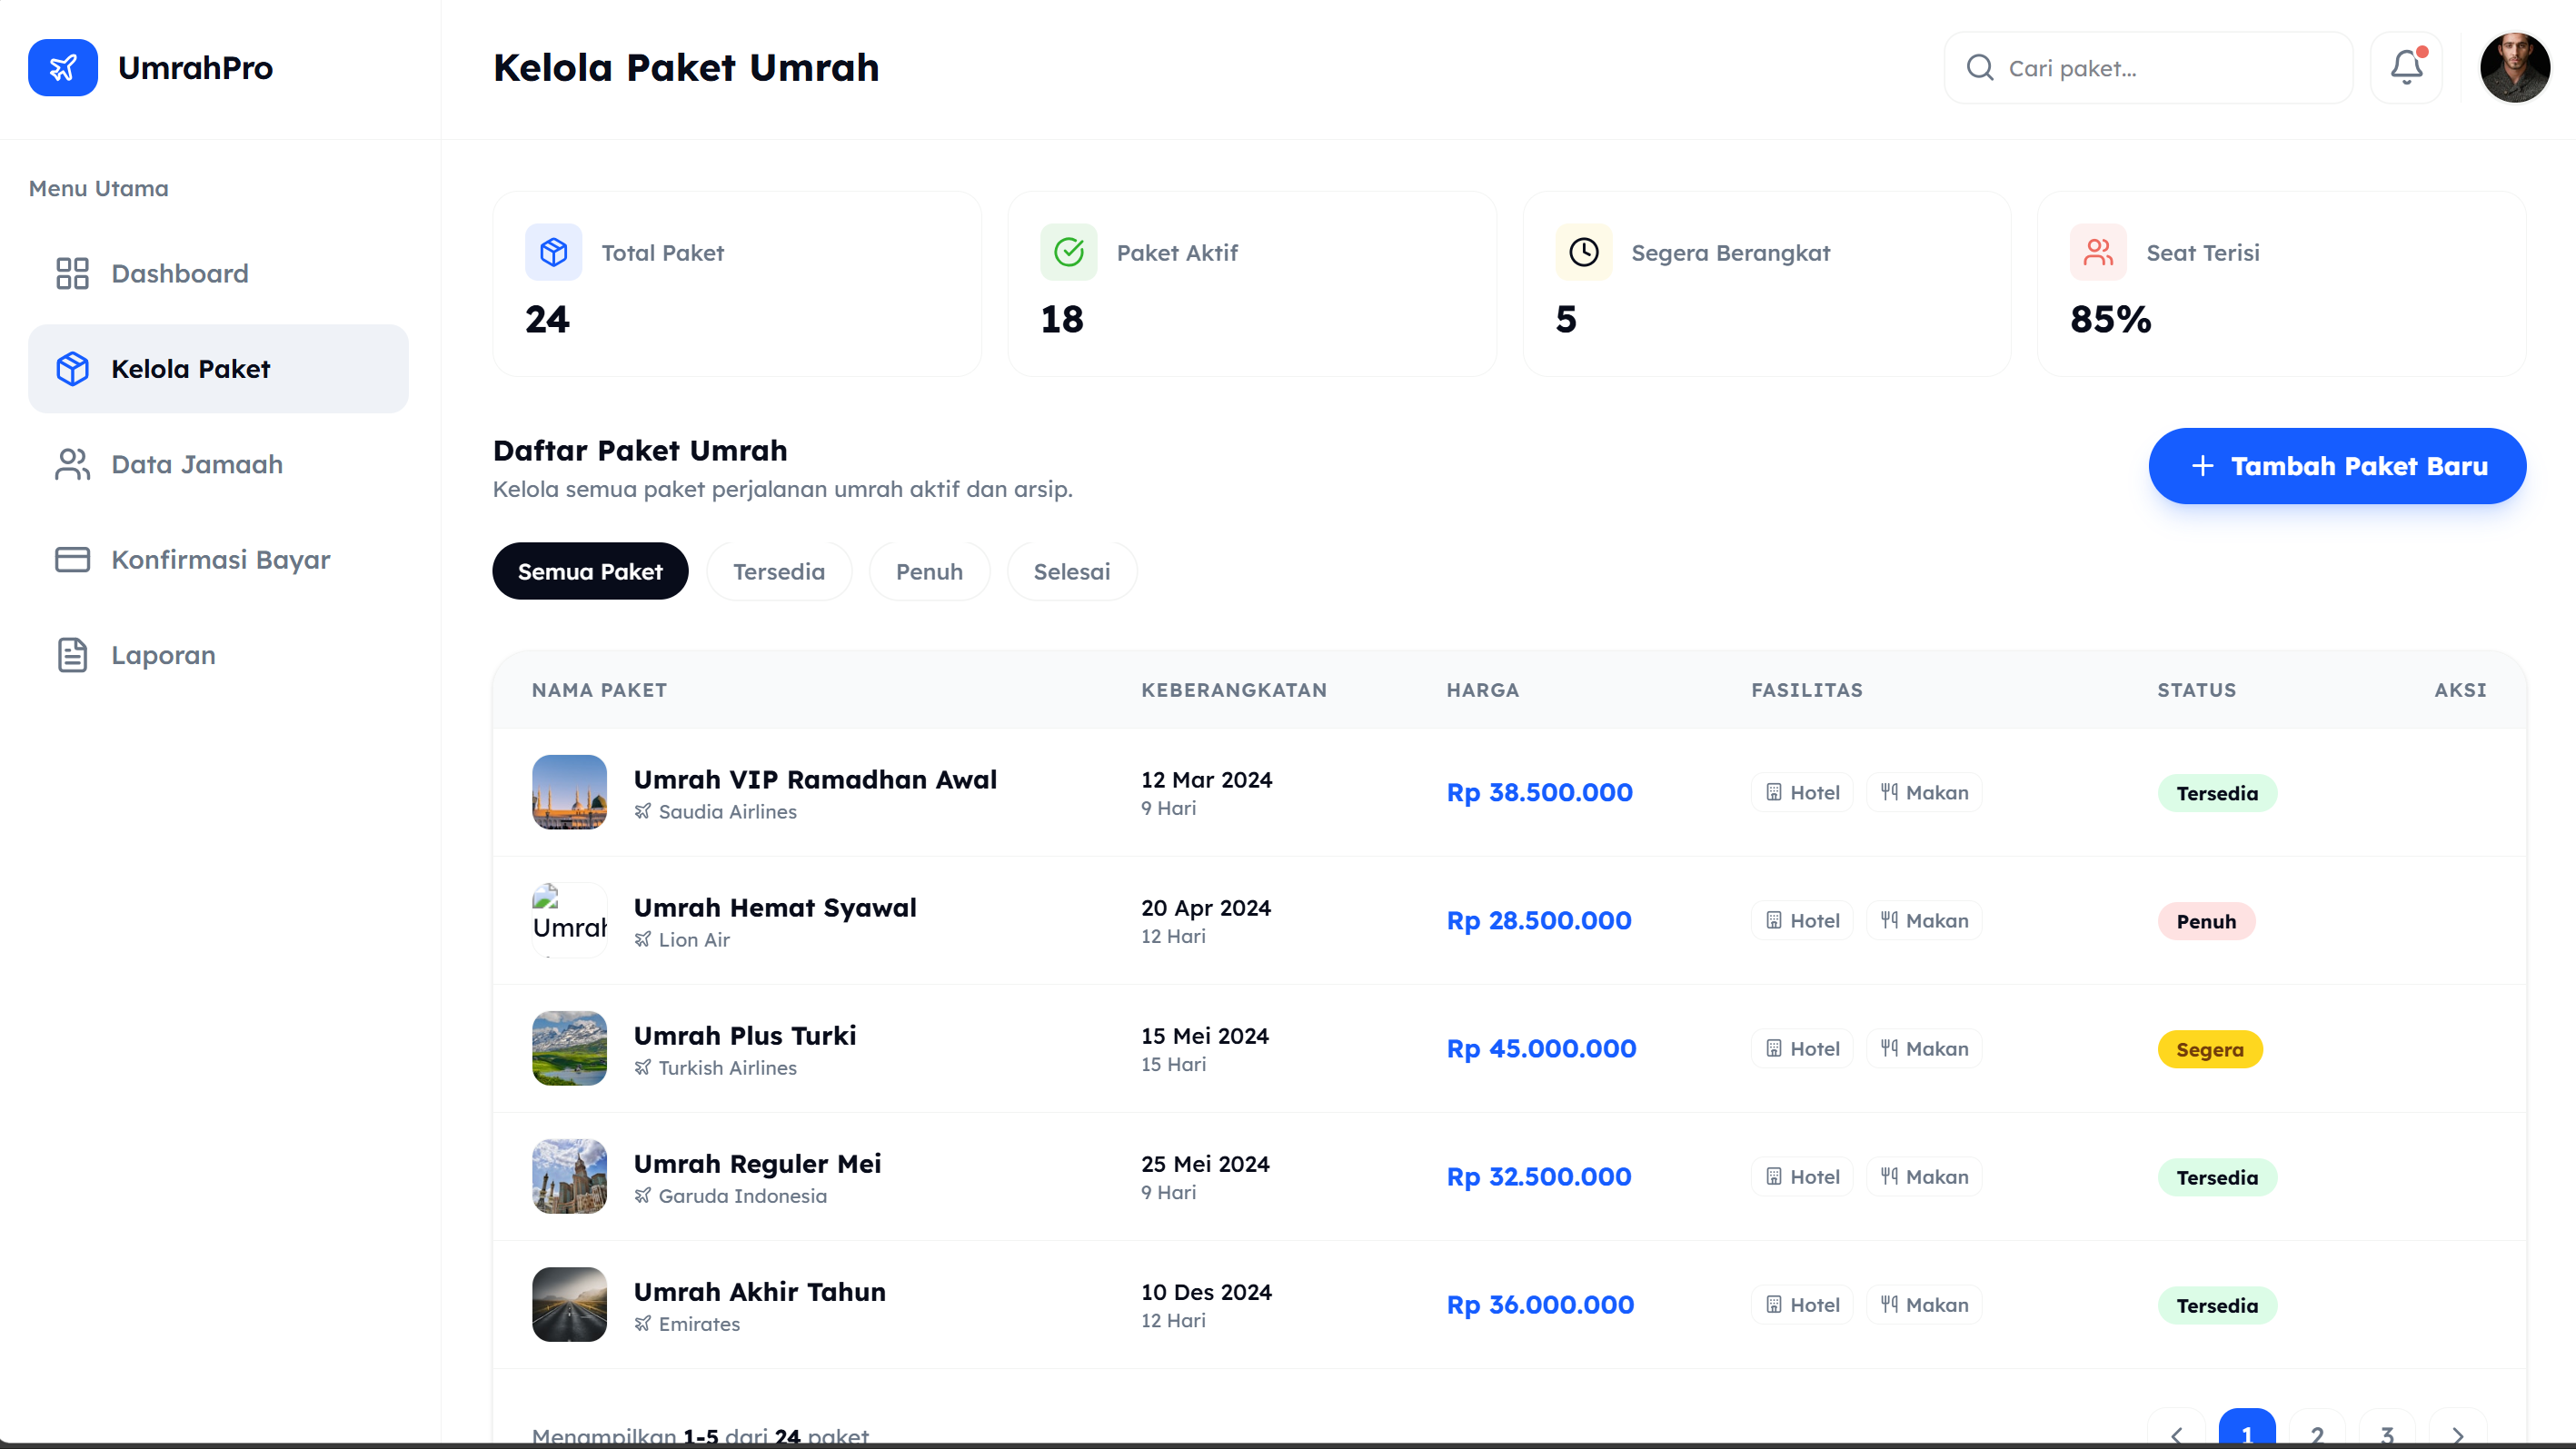Open notifications via the bell icon
Viewport: 2576px width, 1449px height.
coord(2406,67)
